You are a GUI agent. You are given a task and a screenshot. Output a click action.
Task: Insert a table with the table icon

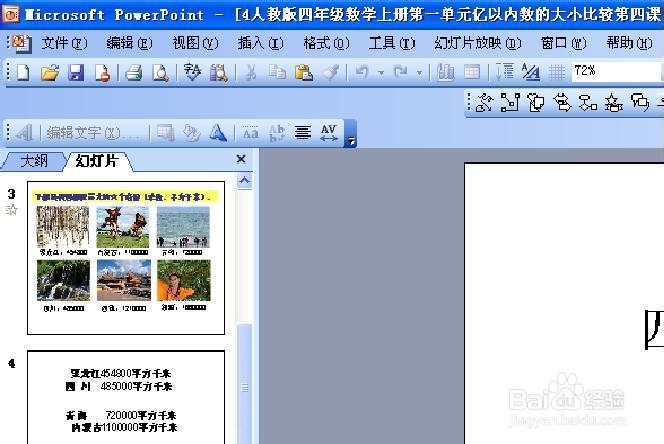coord(472,72)
